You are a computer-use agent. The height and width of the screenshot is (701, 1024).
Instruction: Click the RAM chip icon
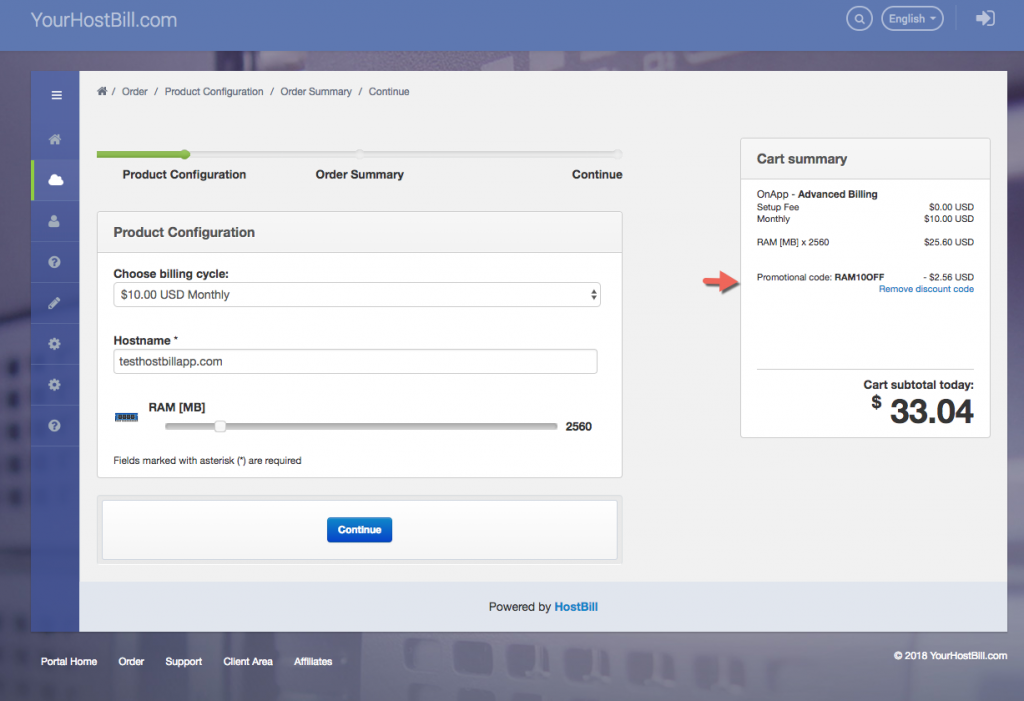[x=126, y=417]
